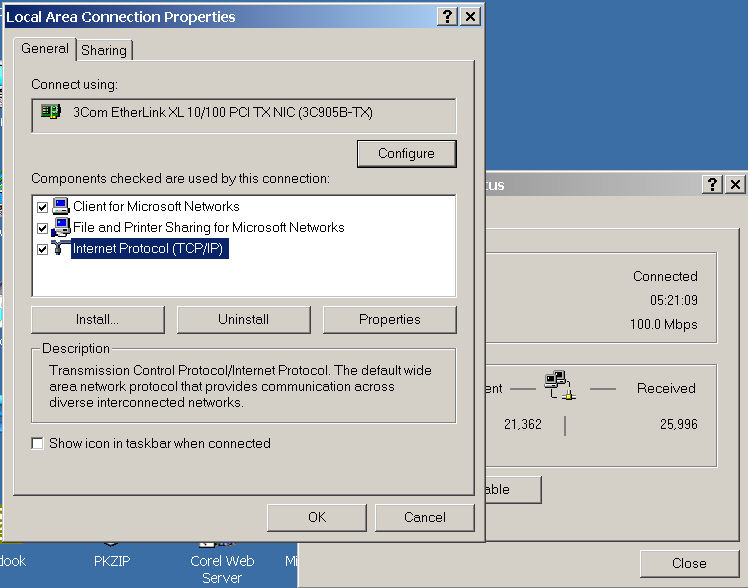The width and height of the screenshot is (748, 588).
Task: Switch to the Sharing tab
Action: pyautogui.click(x=104, y=50)
